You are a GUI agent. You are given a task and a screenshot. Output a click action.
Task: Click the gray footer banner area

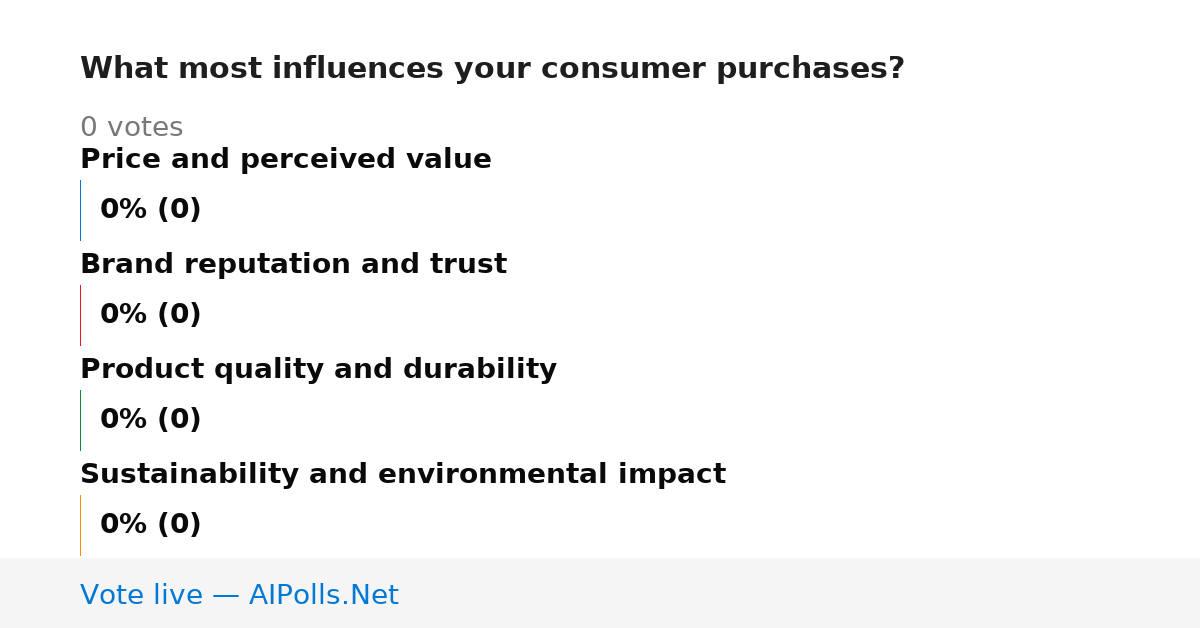[x=600, y=593]
